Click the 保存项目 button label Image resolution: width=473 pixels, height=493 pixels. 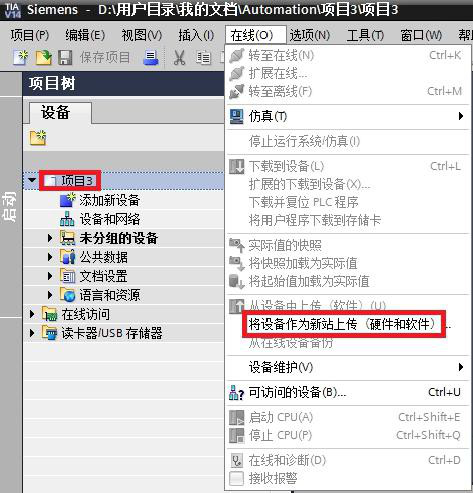click(x=105, y=57)
